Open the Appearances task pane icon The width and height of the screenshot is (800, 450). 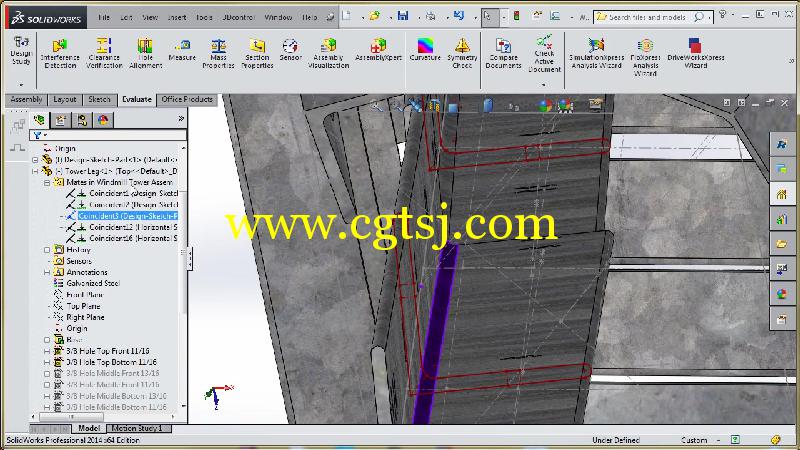tap(782, 294)
